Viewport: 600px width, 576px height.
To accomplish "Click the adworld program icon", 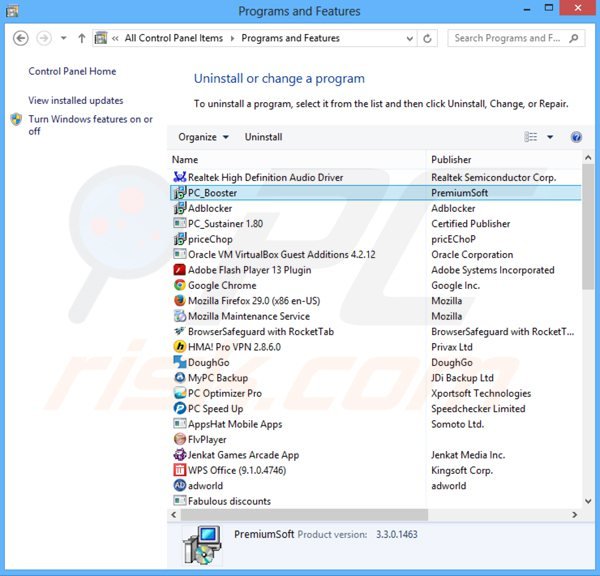I will [x=179, y=485].
